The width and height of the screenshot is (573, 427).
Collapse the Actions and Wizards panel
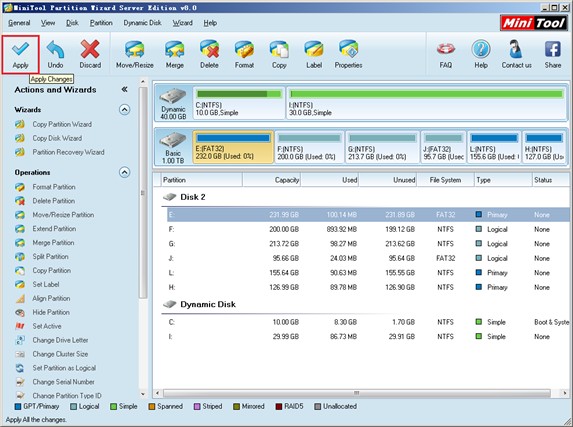click(124, 90)
